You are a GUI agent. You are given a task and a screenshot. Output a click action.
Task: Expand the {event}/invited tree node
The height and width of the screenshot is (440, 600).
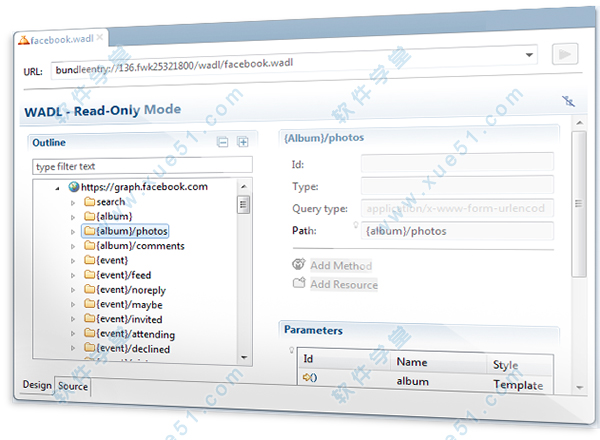point(73,319)
